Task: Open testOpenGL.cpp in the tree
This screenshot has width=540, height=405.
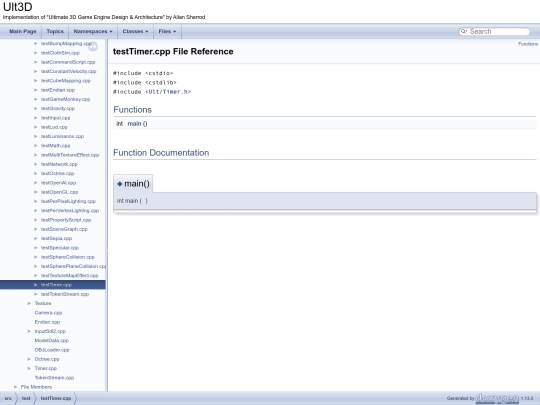Action: pyautogui.click(x=60, y=192)
